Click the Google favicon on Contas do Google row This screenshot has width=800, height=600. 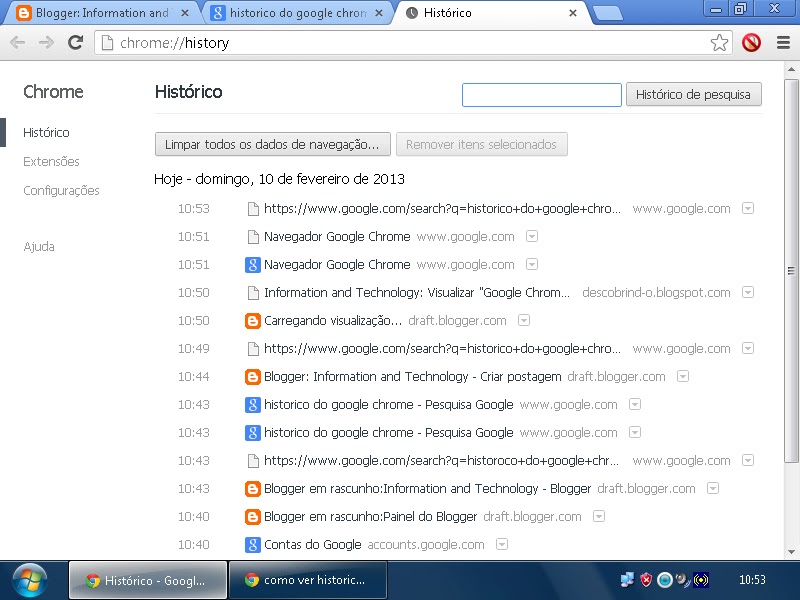(253, 545)
